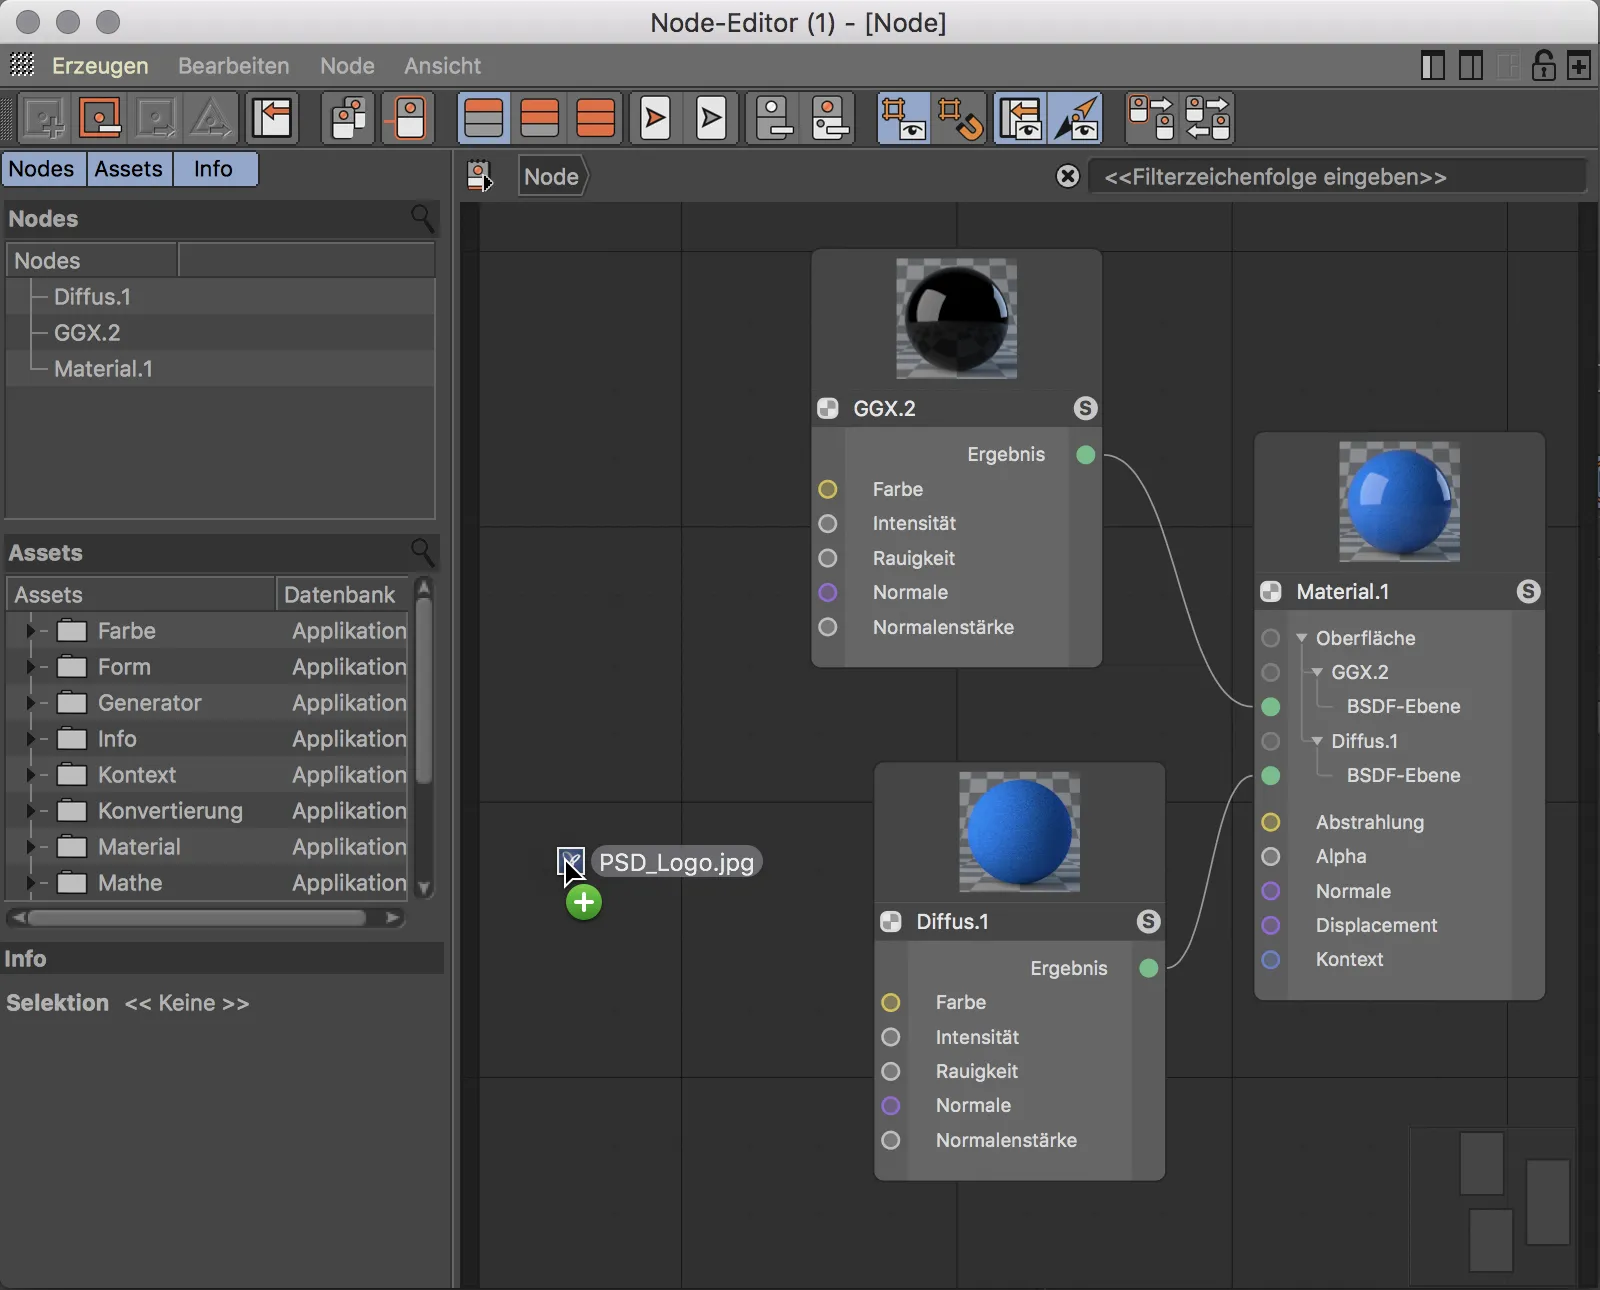Click the Material.1 node preview toggle icon

(x=1271, y=591)
